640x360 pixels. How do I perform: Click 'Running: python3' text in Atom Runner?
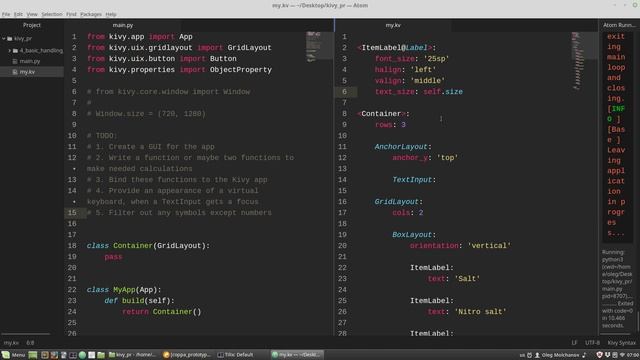coord(613,256)
